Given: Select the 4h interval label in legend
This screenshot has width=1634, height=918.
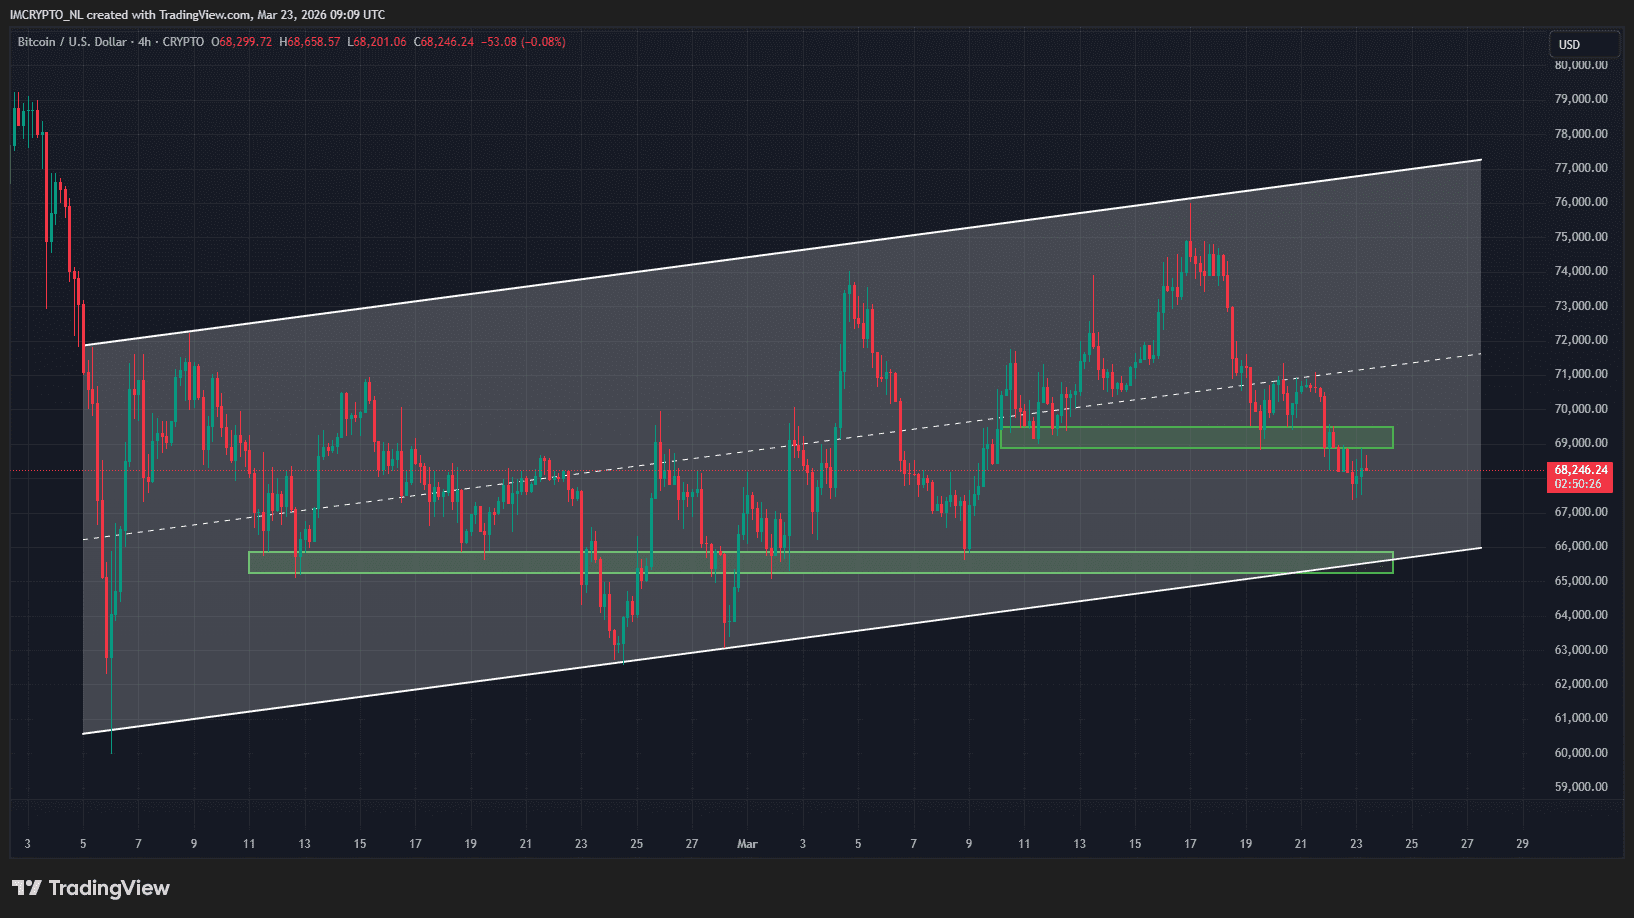Looking at the screenshot, I should tap(145, 42).
